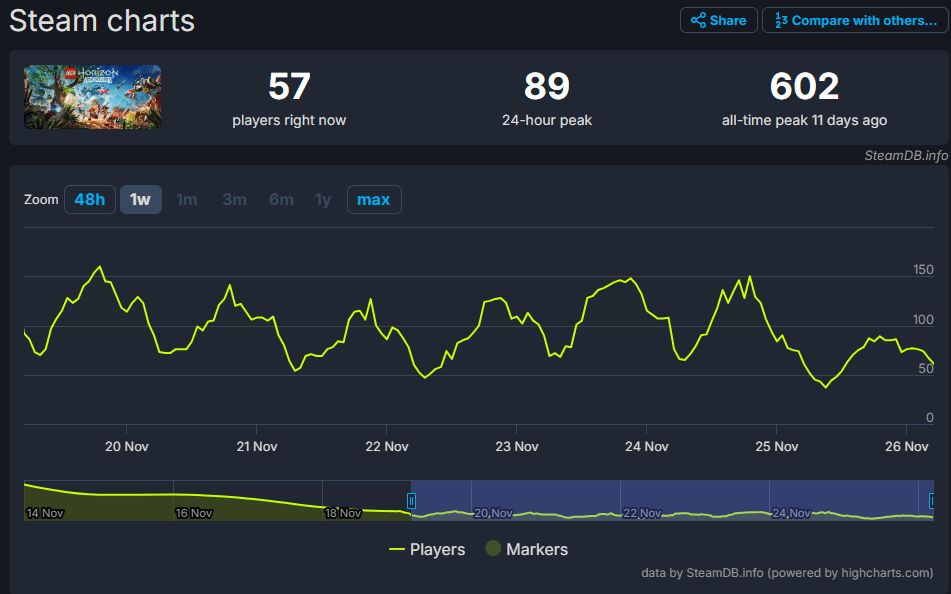Click navigator timeline near 14 Nov
The width and height of the screenshot is (951, 594).
point(45,512)
